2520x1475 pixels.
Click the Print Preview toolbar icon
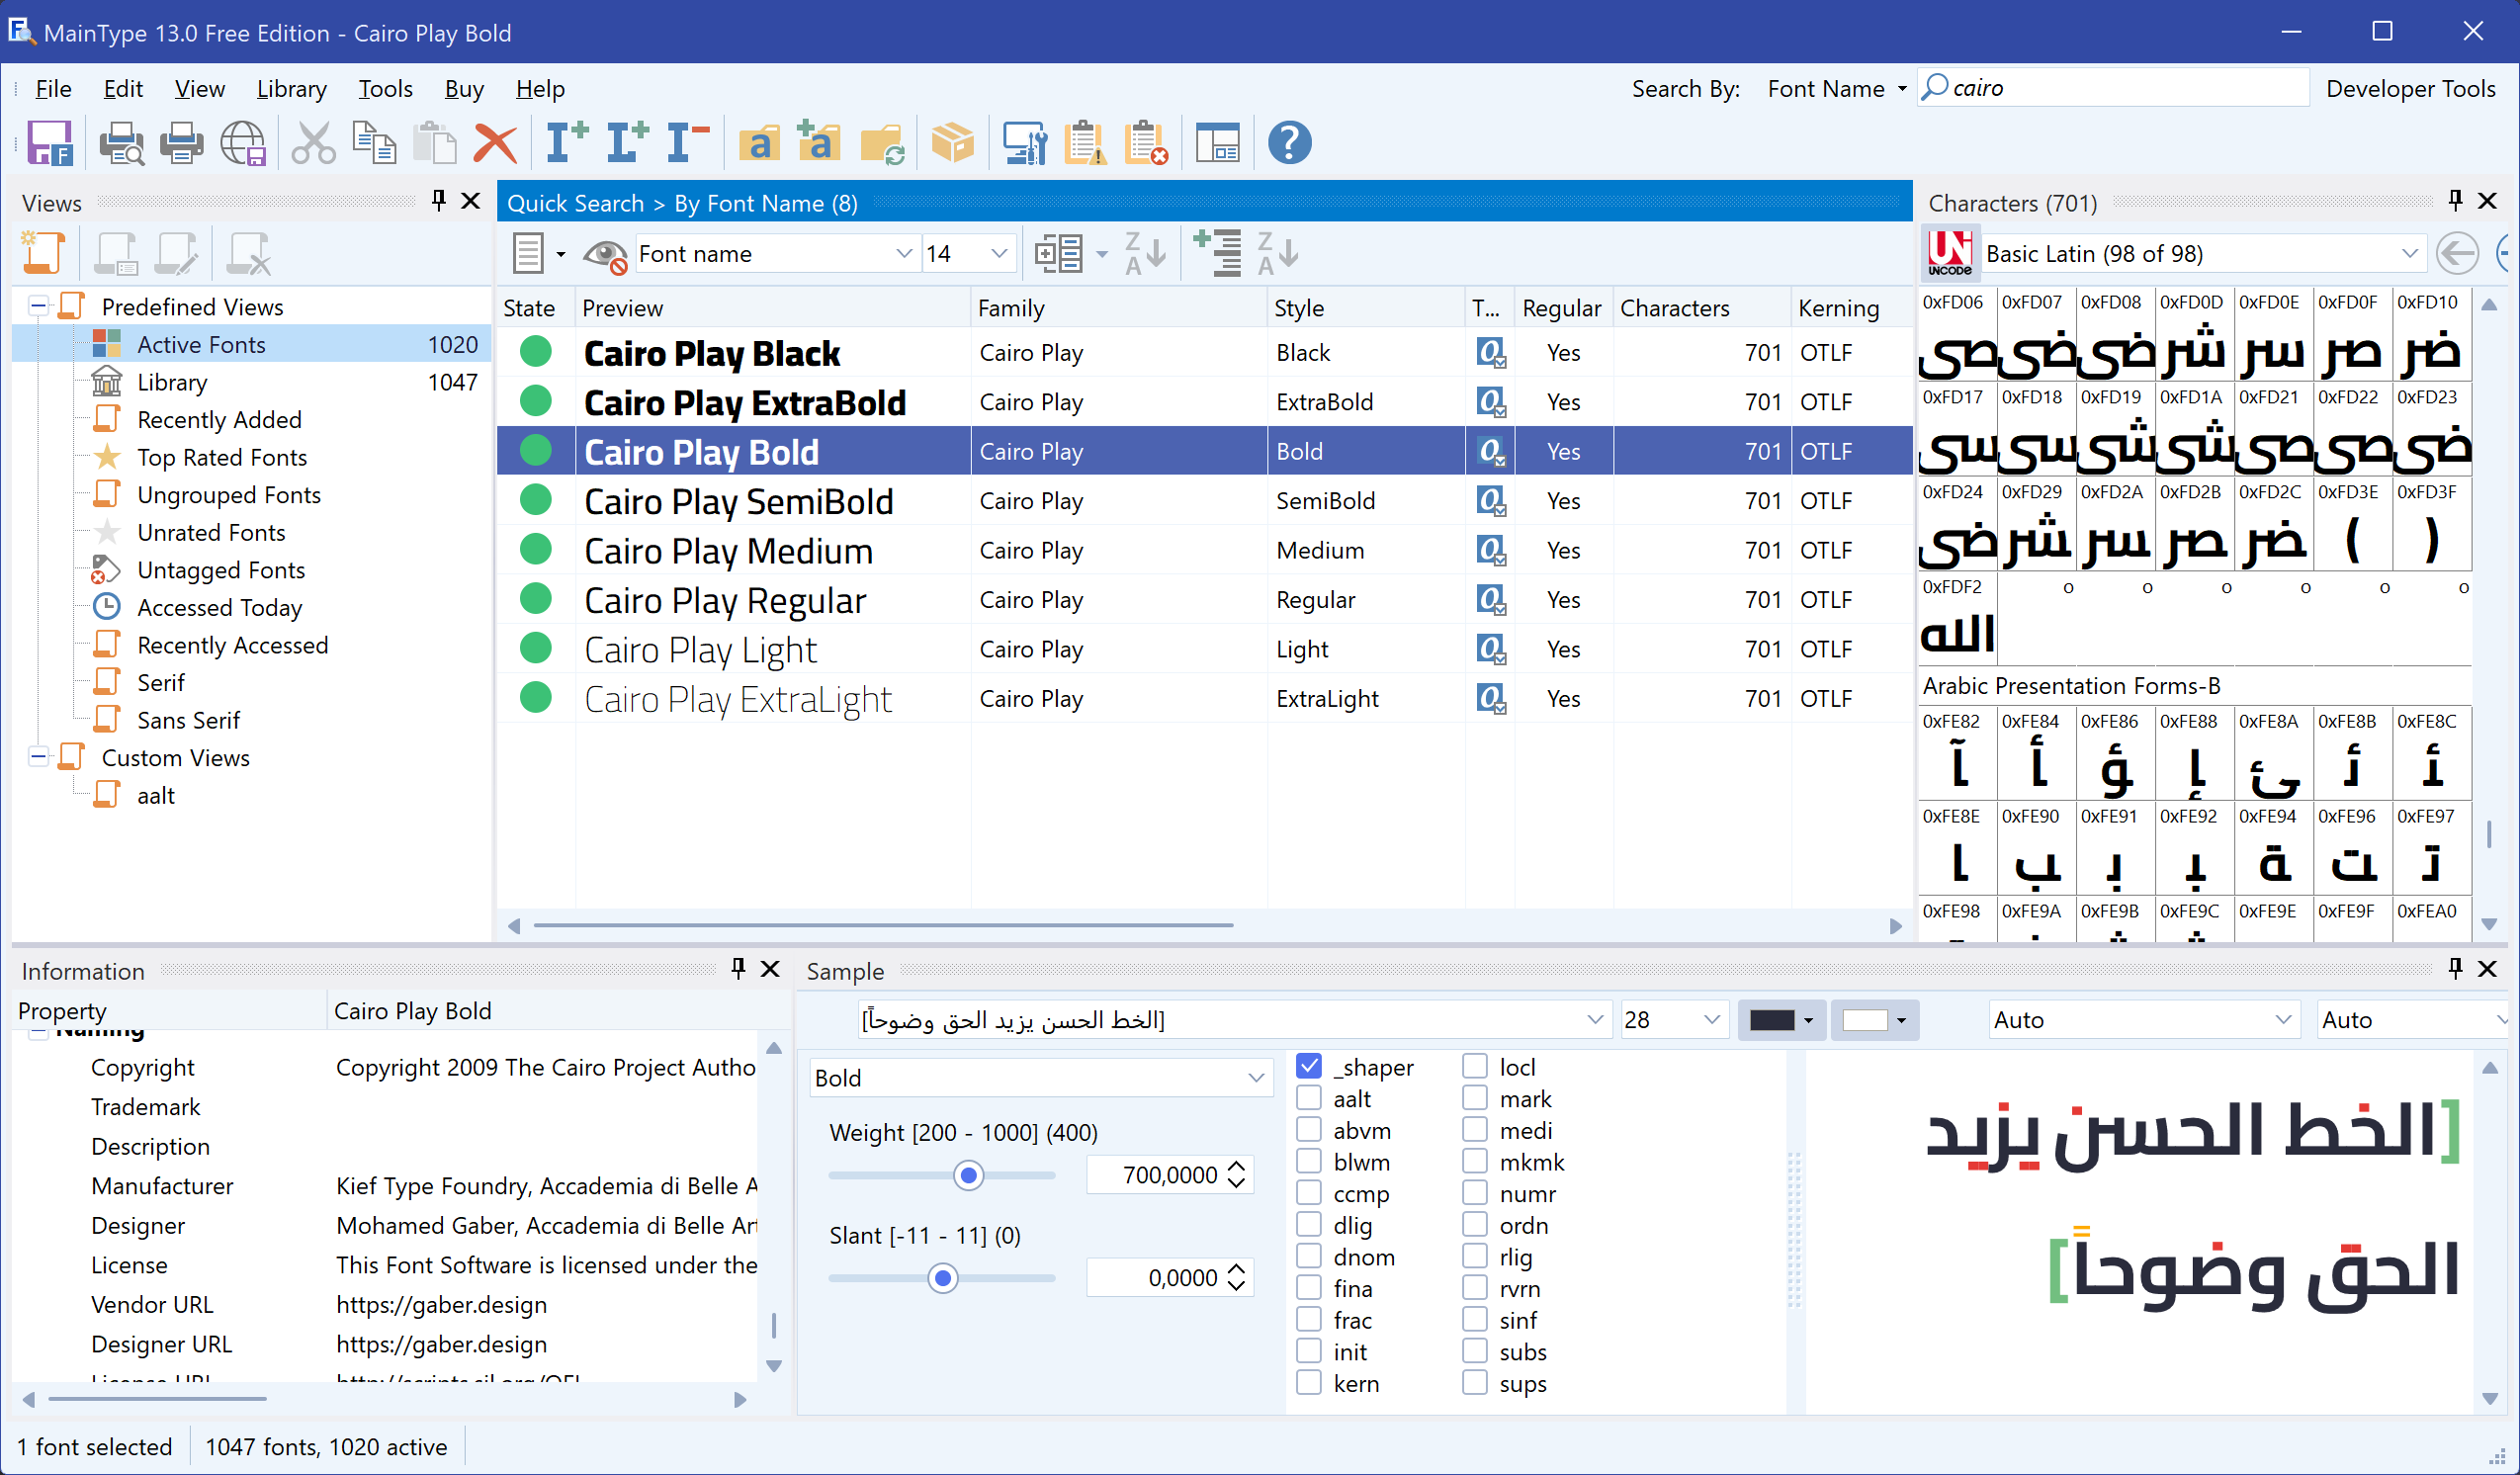click(x=121, y=142)
